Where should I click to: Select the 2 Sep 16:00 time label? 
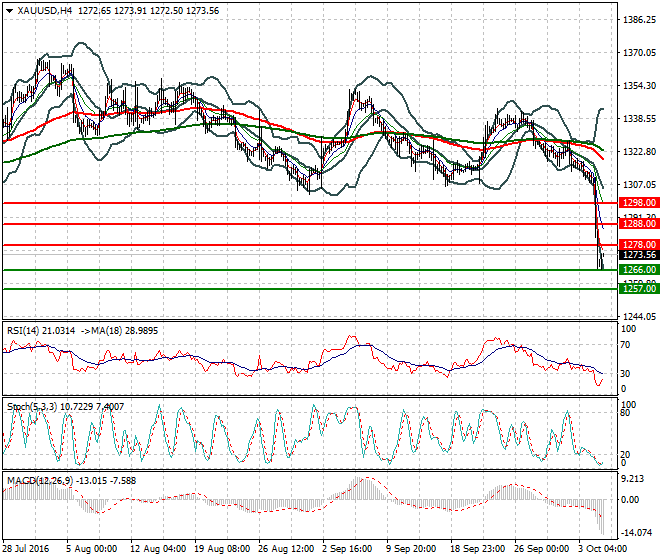[x=347, y=549]
